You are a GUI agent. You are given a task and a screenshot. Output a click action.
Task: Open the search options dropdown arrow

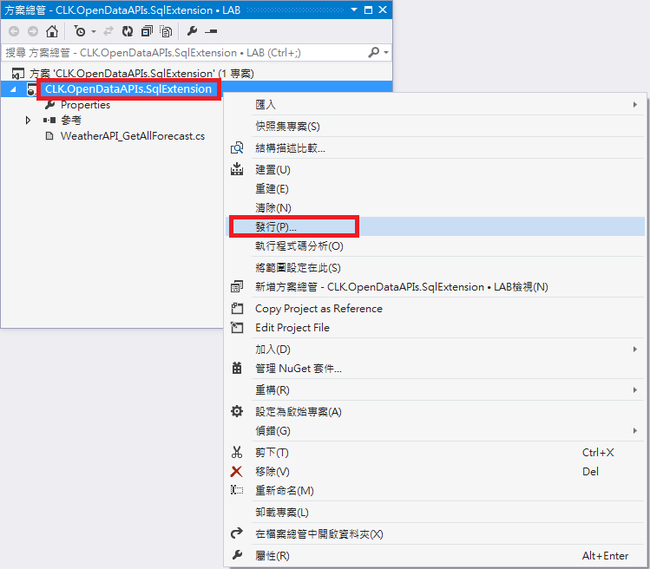386,52
